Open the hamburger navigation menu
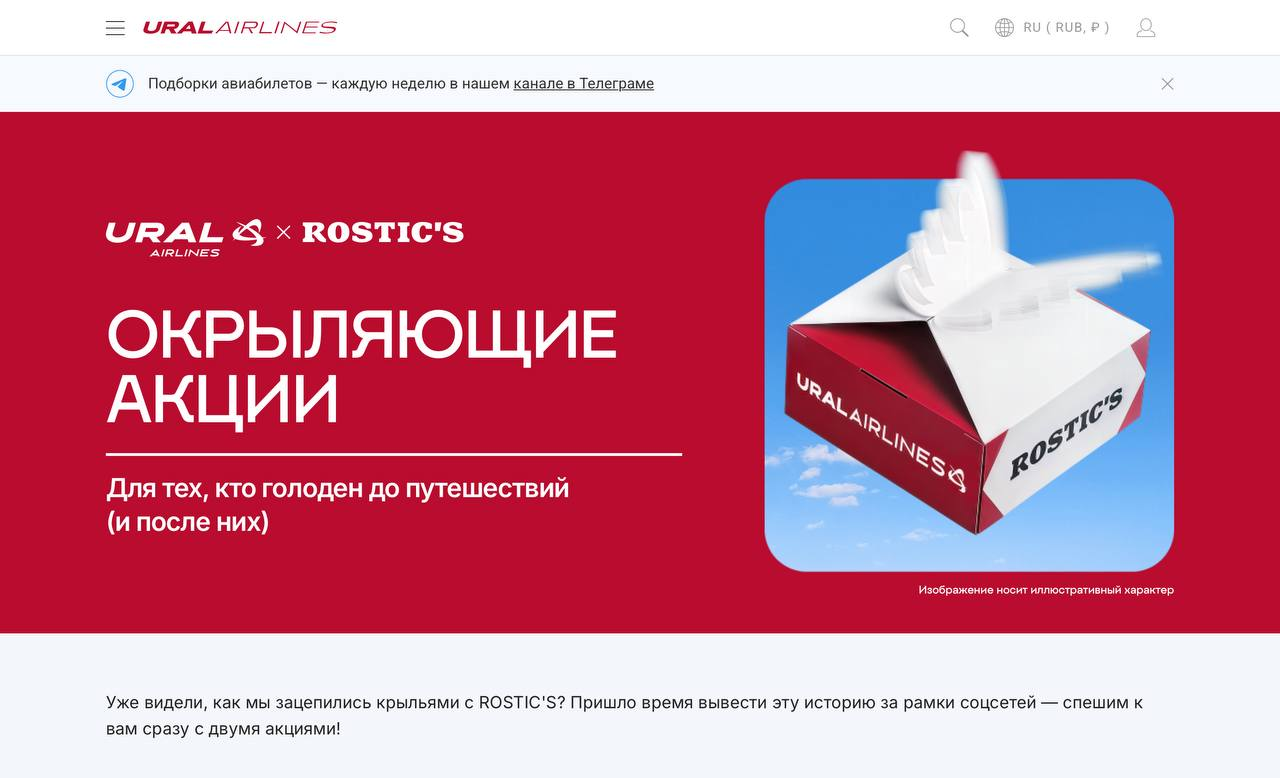Screen dimensions: 1280x778 pyautogui.click(x=115, y=28)
